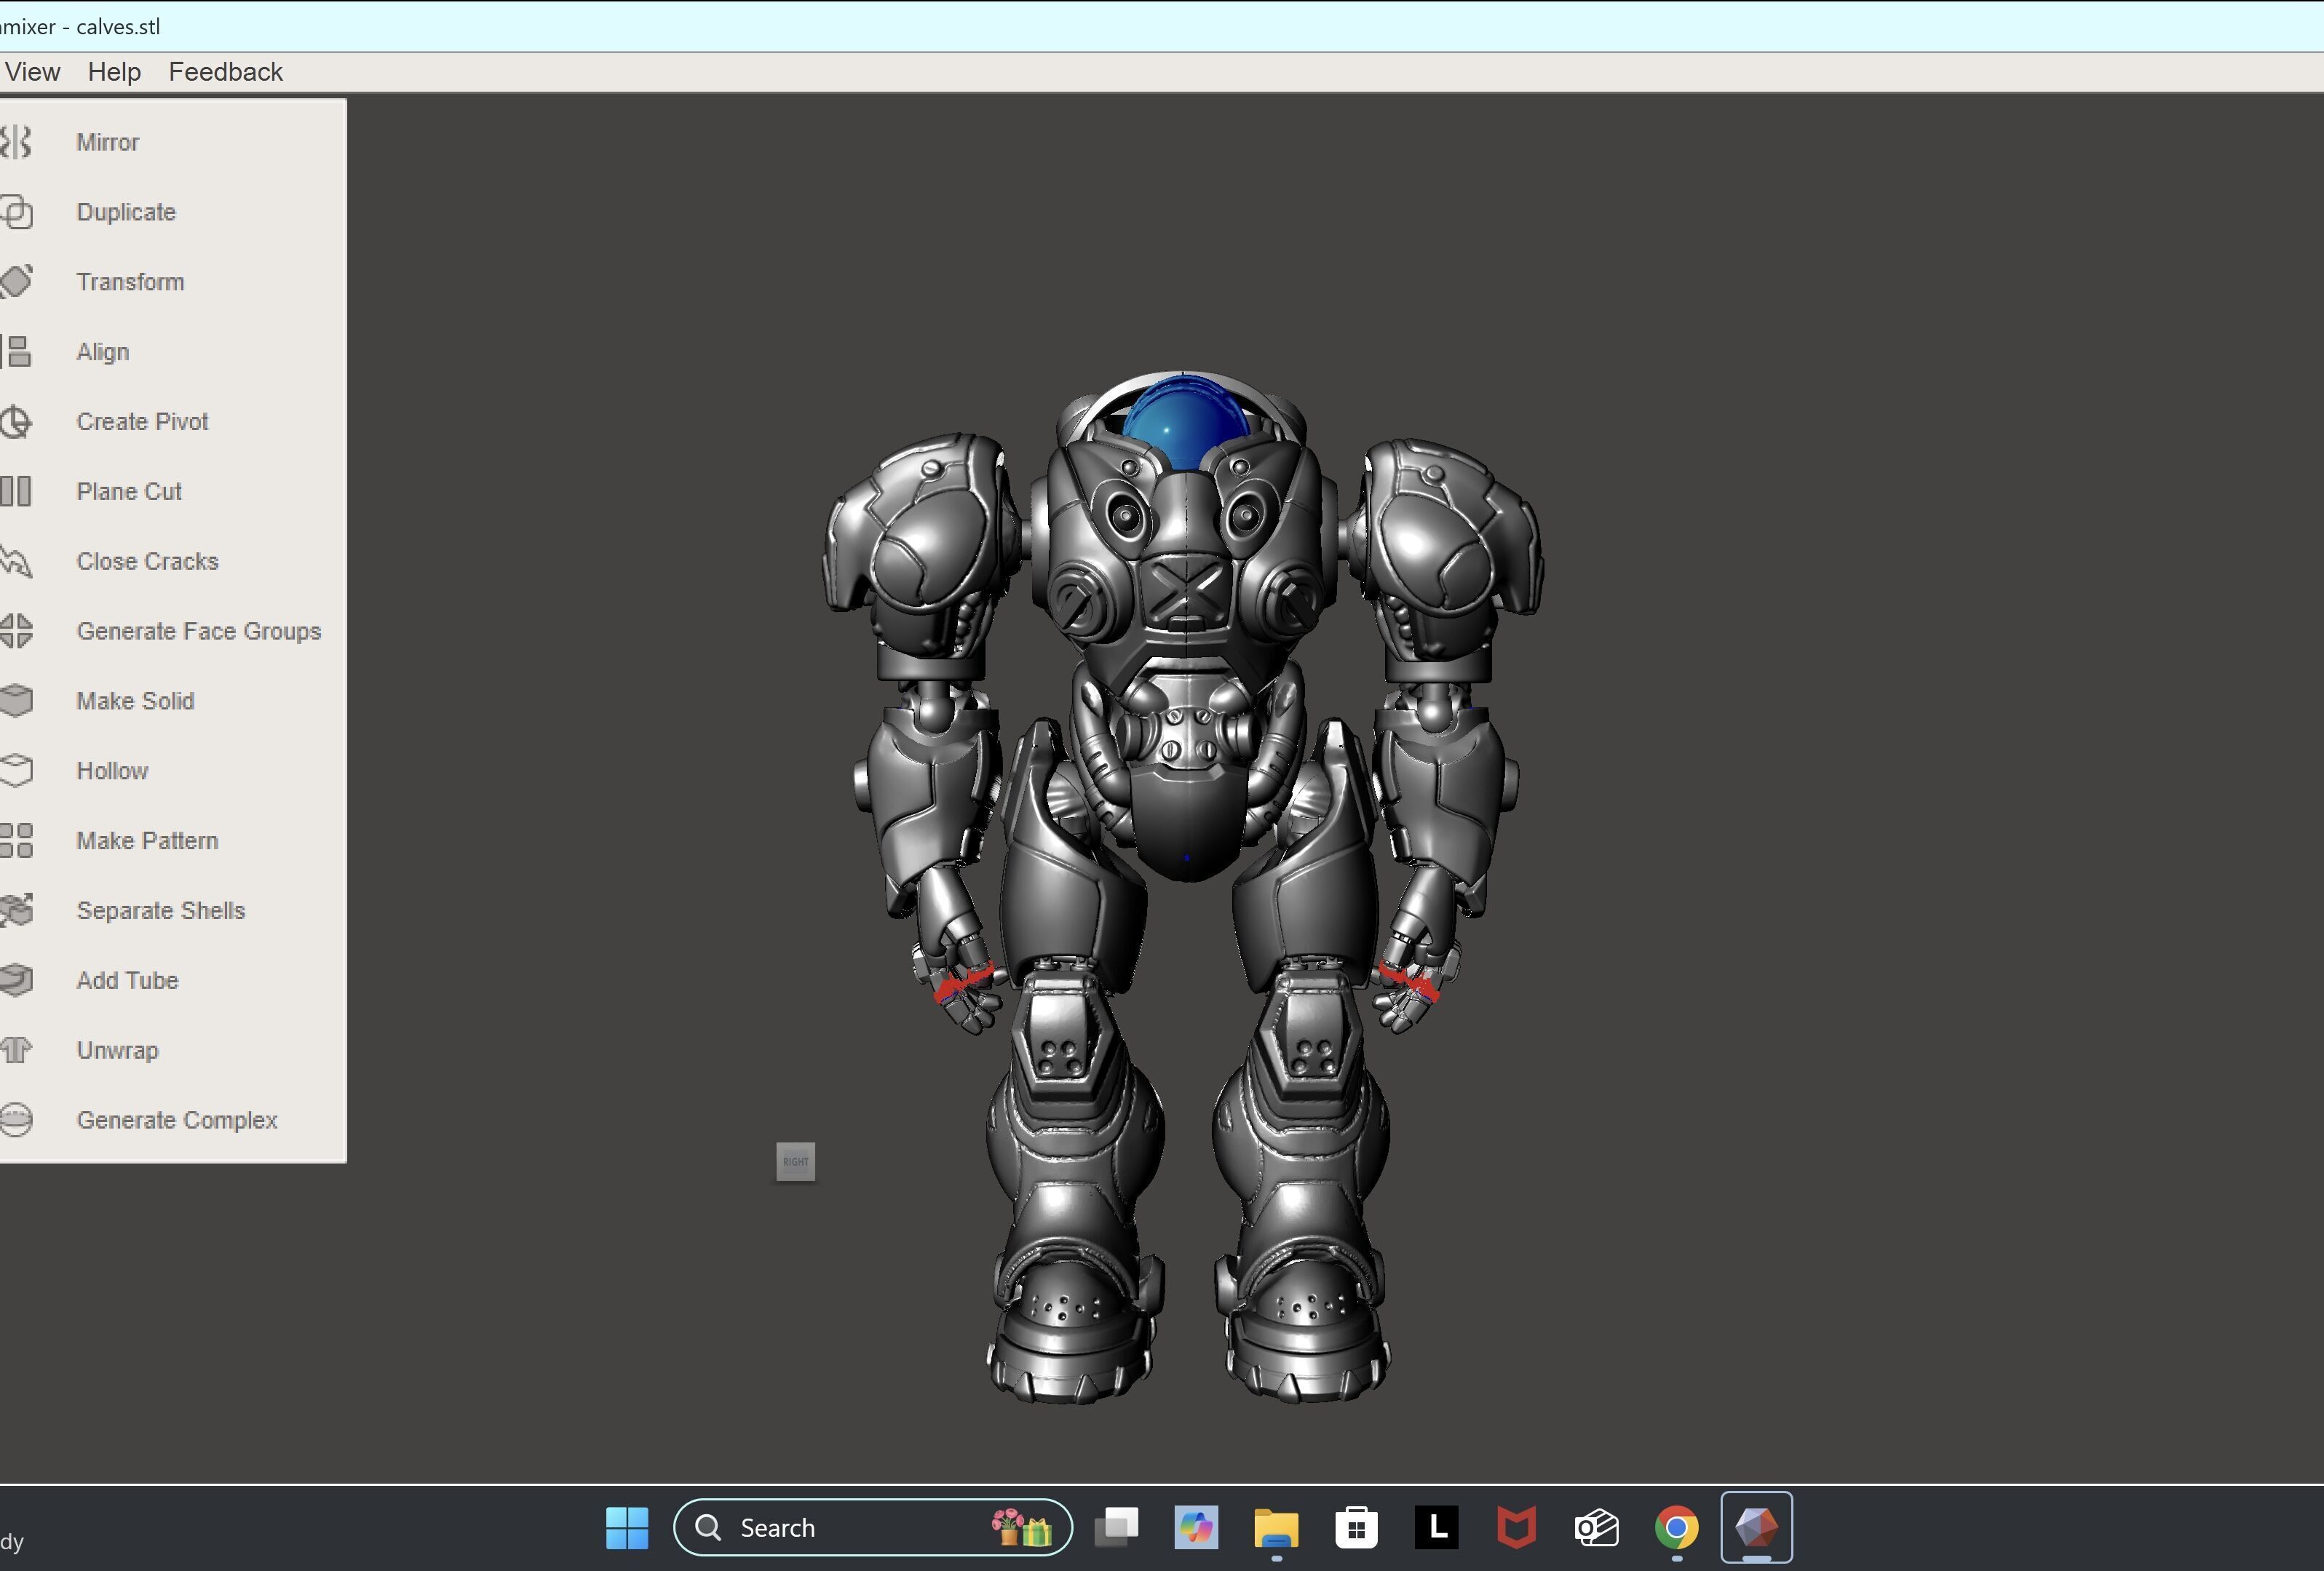Open Copilot from the taskbar

click(1196, 1527)
